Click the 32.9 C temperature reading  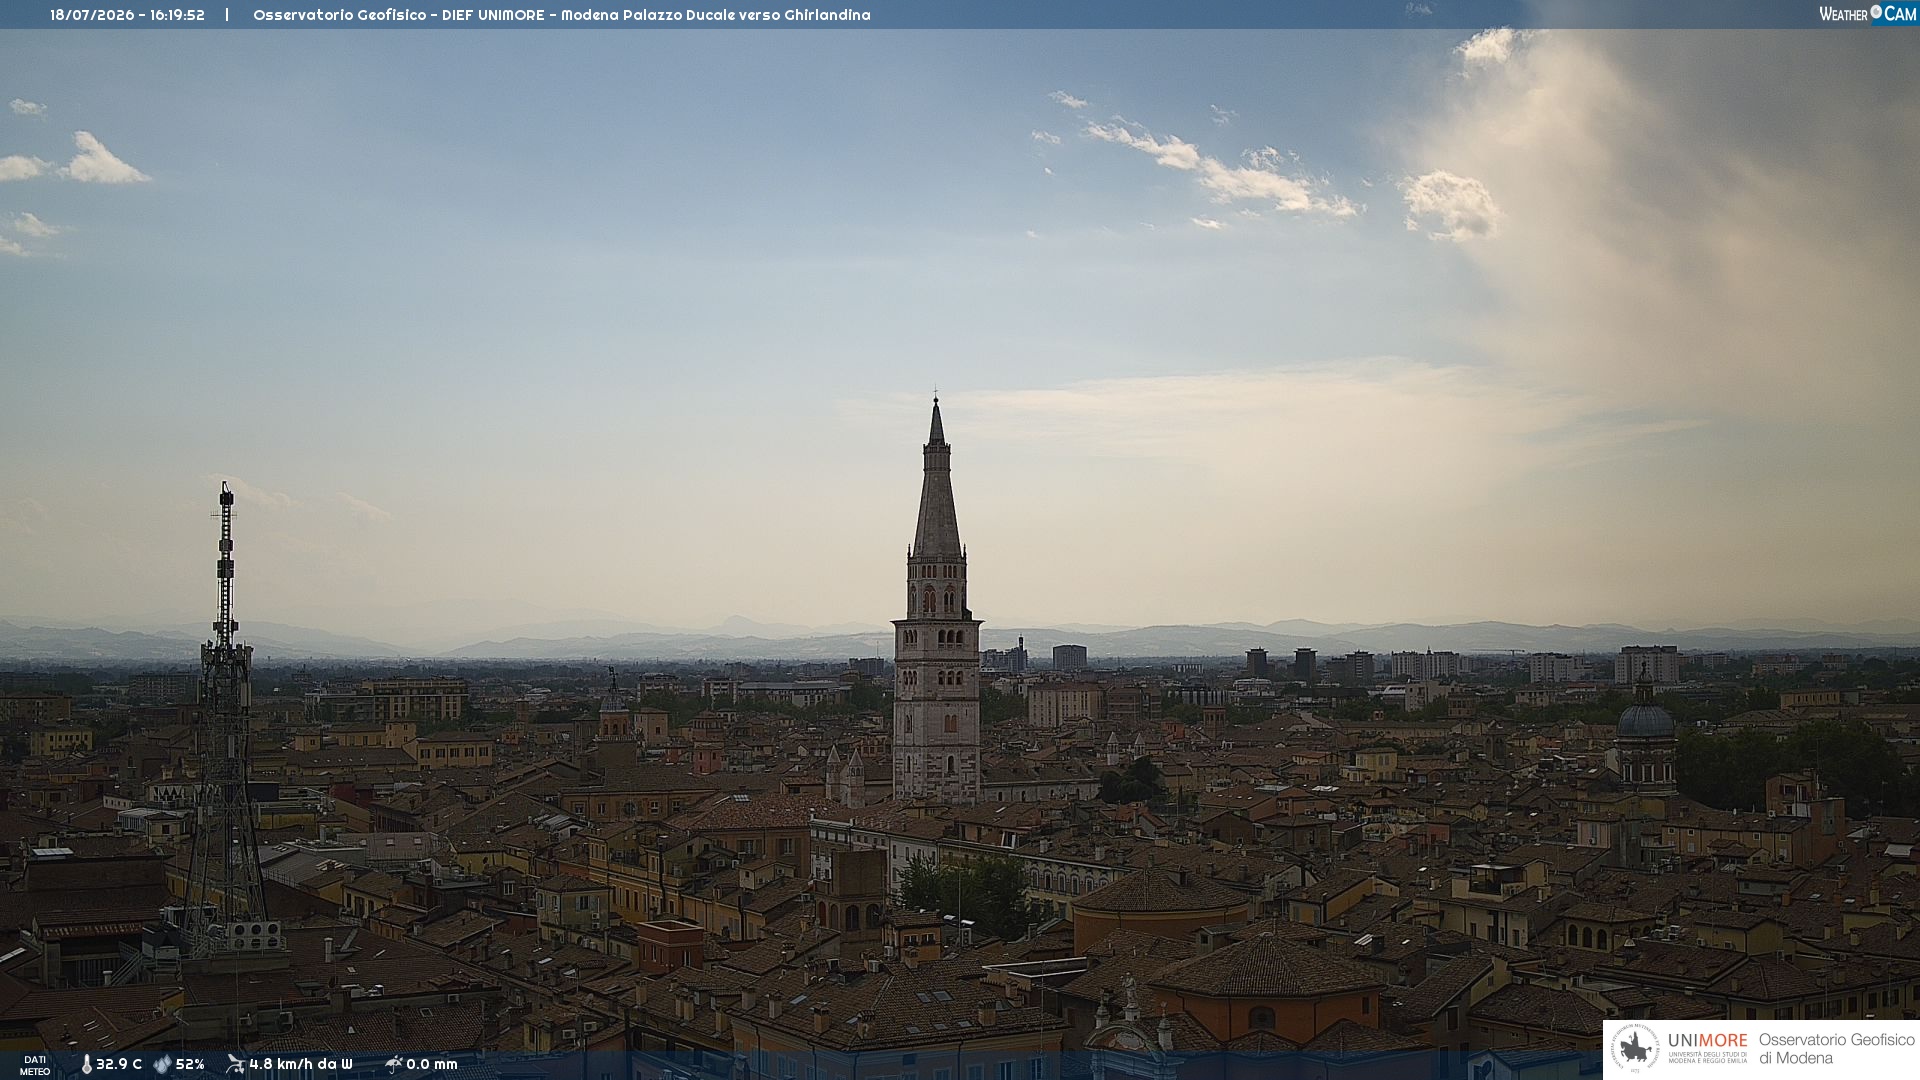pos(119,1064)
